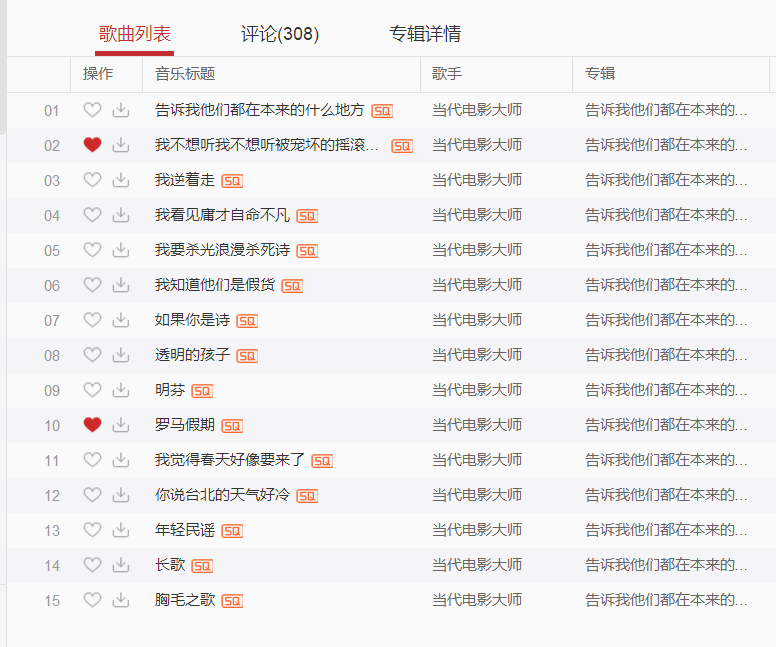
Task: Select song title 我不想听我不想听被宠坏的摇滚…
Action: [x=267, y=145]
